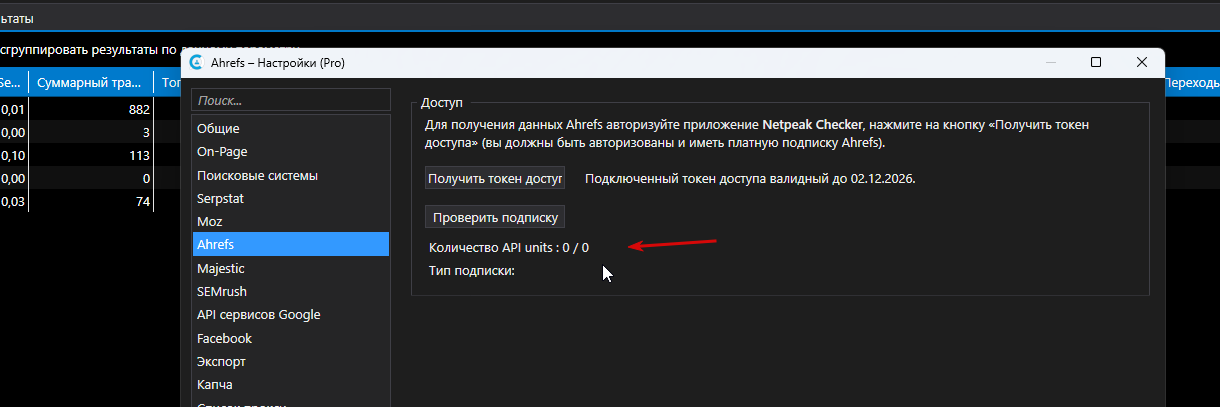
Task: Click the "Получить токен доступа" button
Action: click(494, 179)
